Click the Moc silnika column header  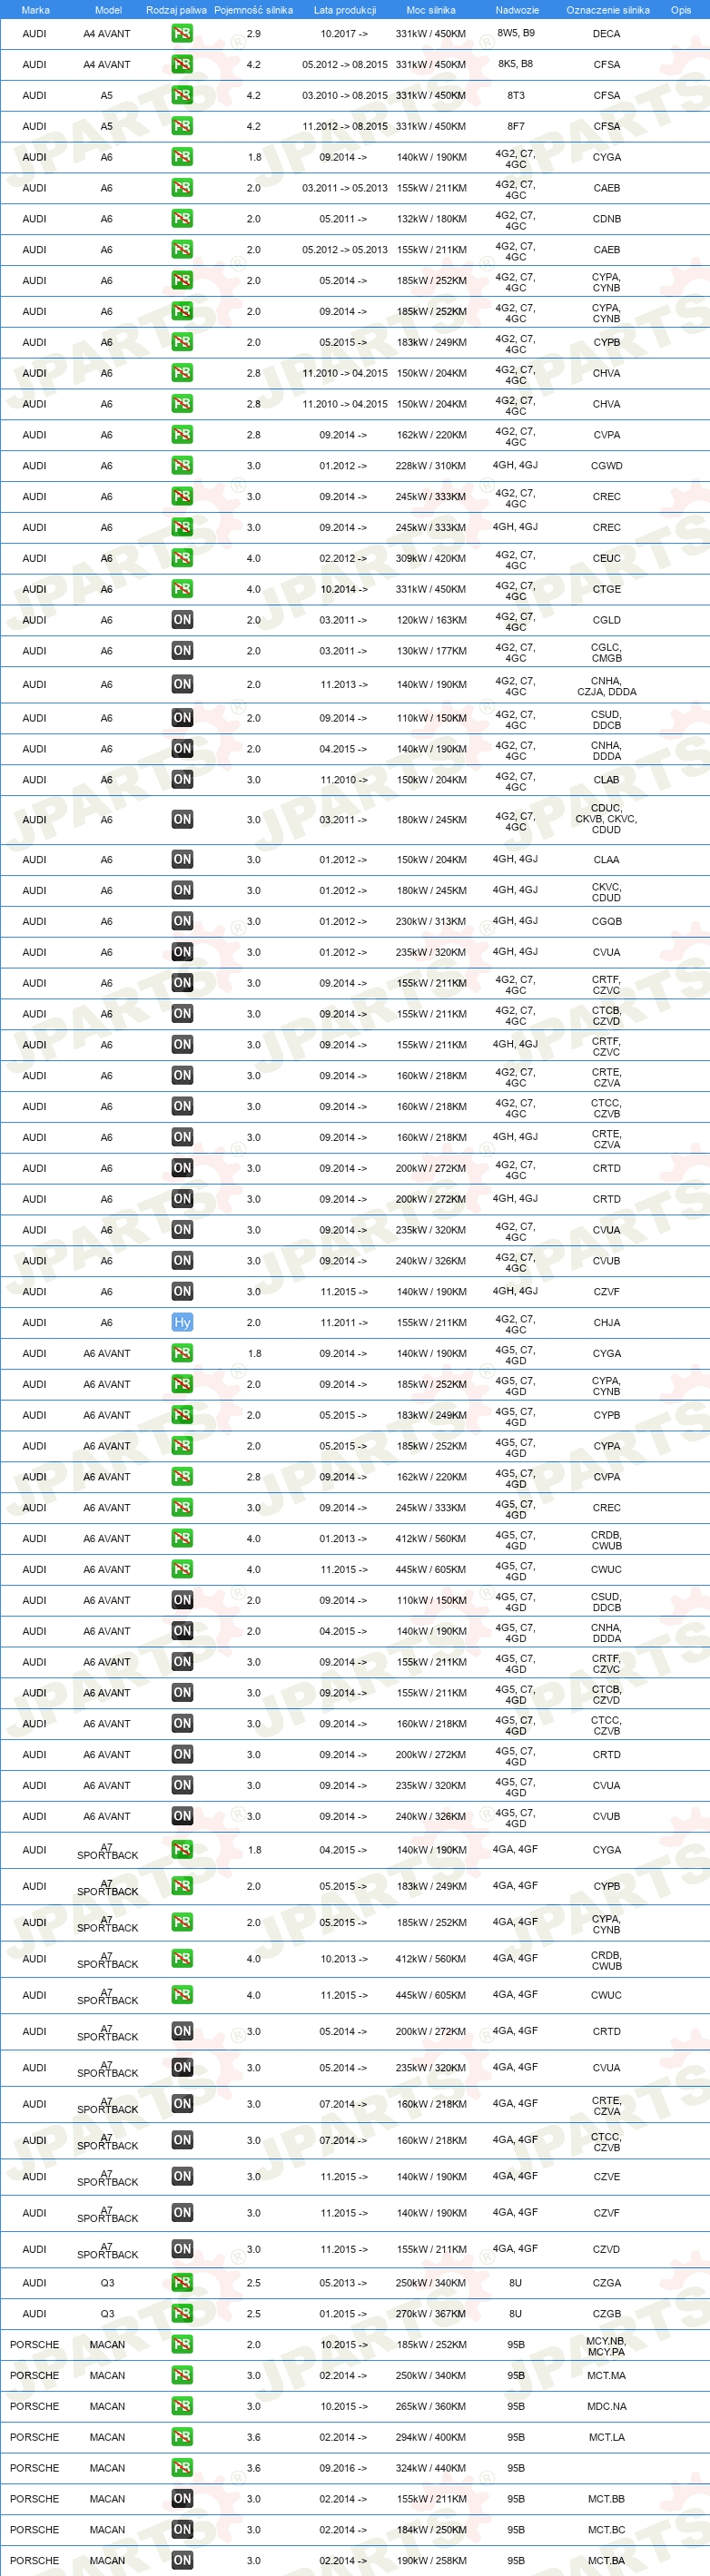(x=431, y=10)
